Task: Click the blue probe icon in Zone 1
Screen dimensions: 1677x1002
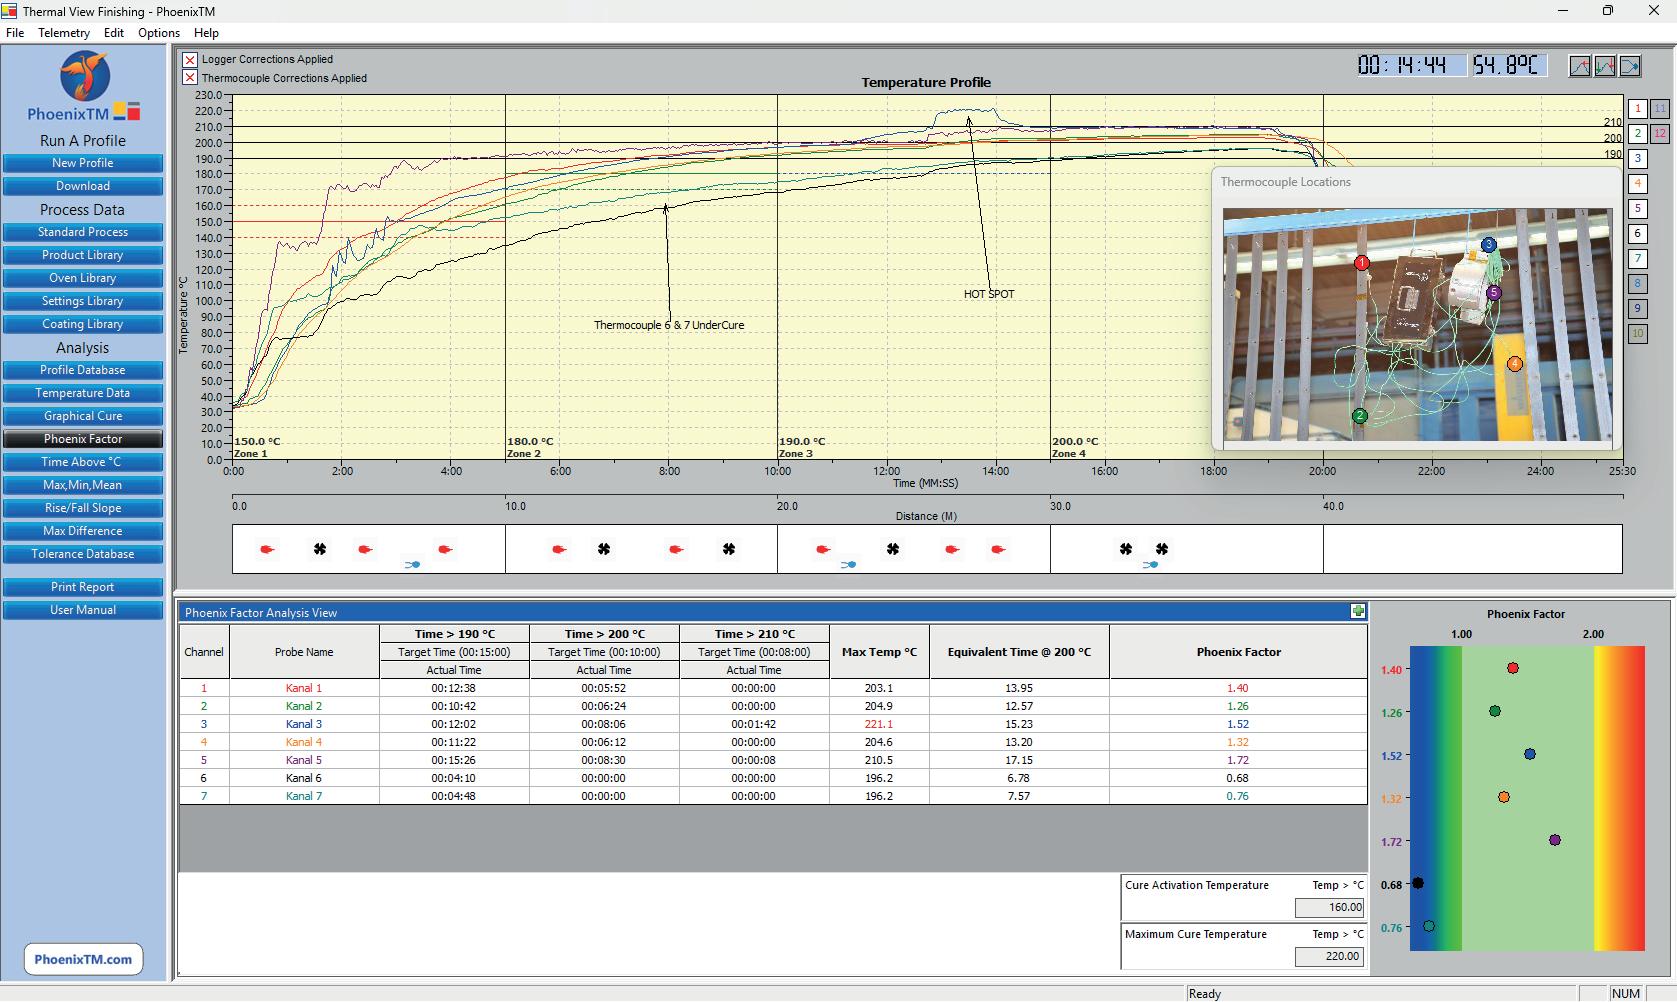Action: pos(412,565)
